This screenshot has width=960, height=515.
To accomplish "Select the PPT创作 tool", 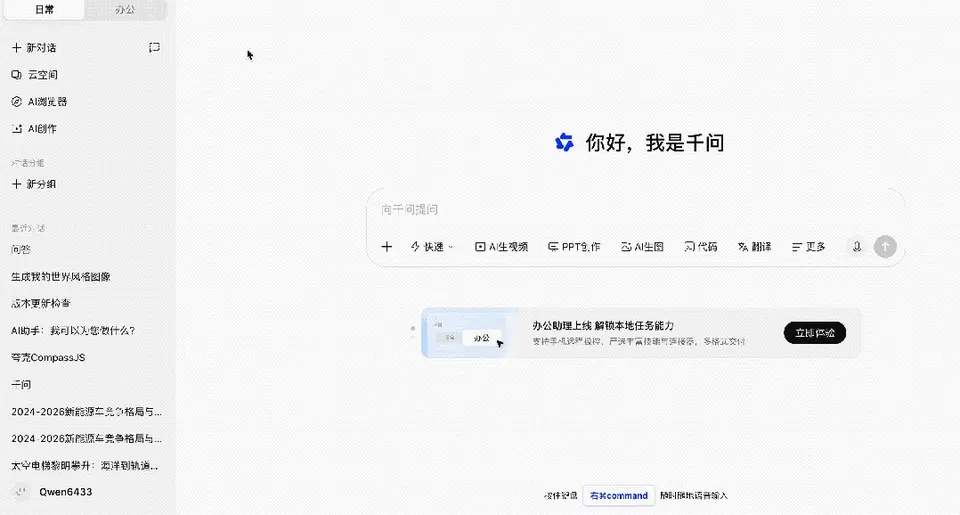I will pyautogui.click(x=574, y=247).
